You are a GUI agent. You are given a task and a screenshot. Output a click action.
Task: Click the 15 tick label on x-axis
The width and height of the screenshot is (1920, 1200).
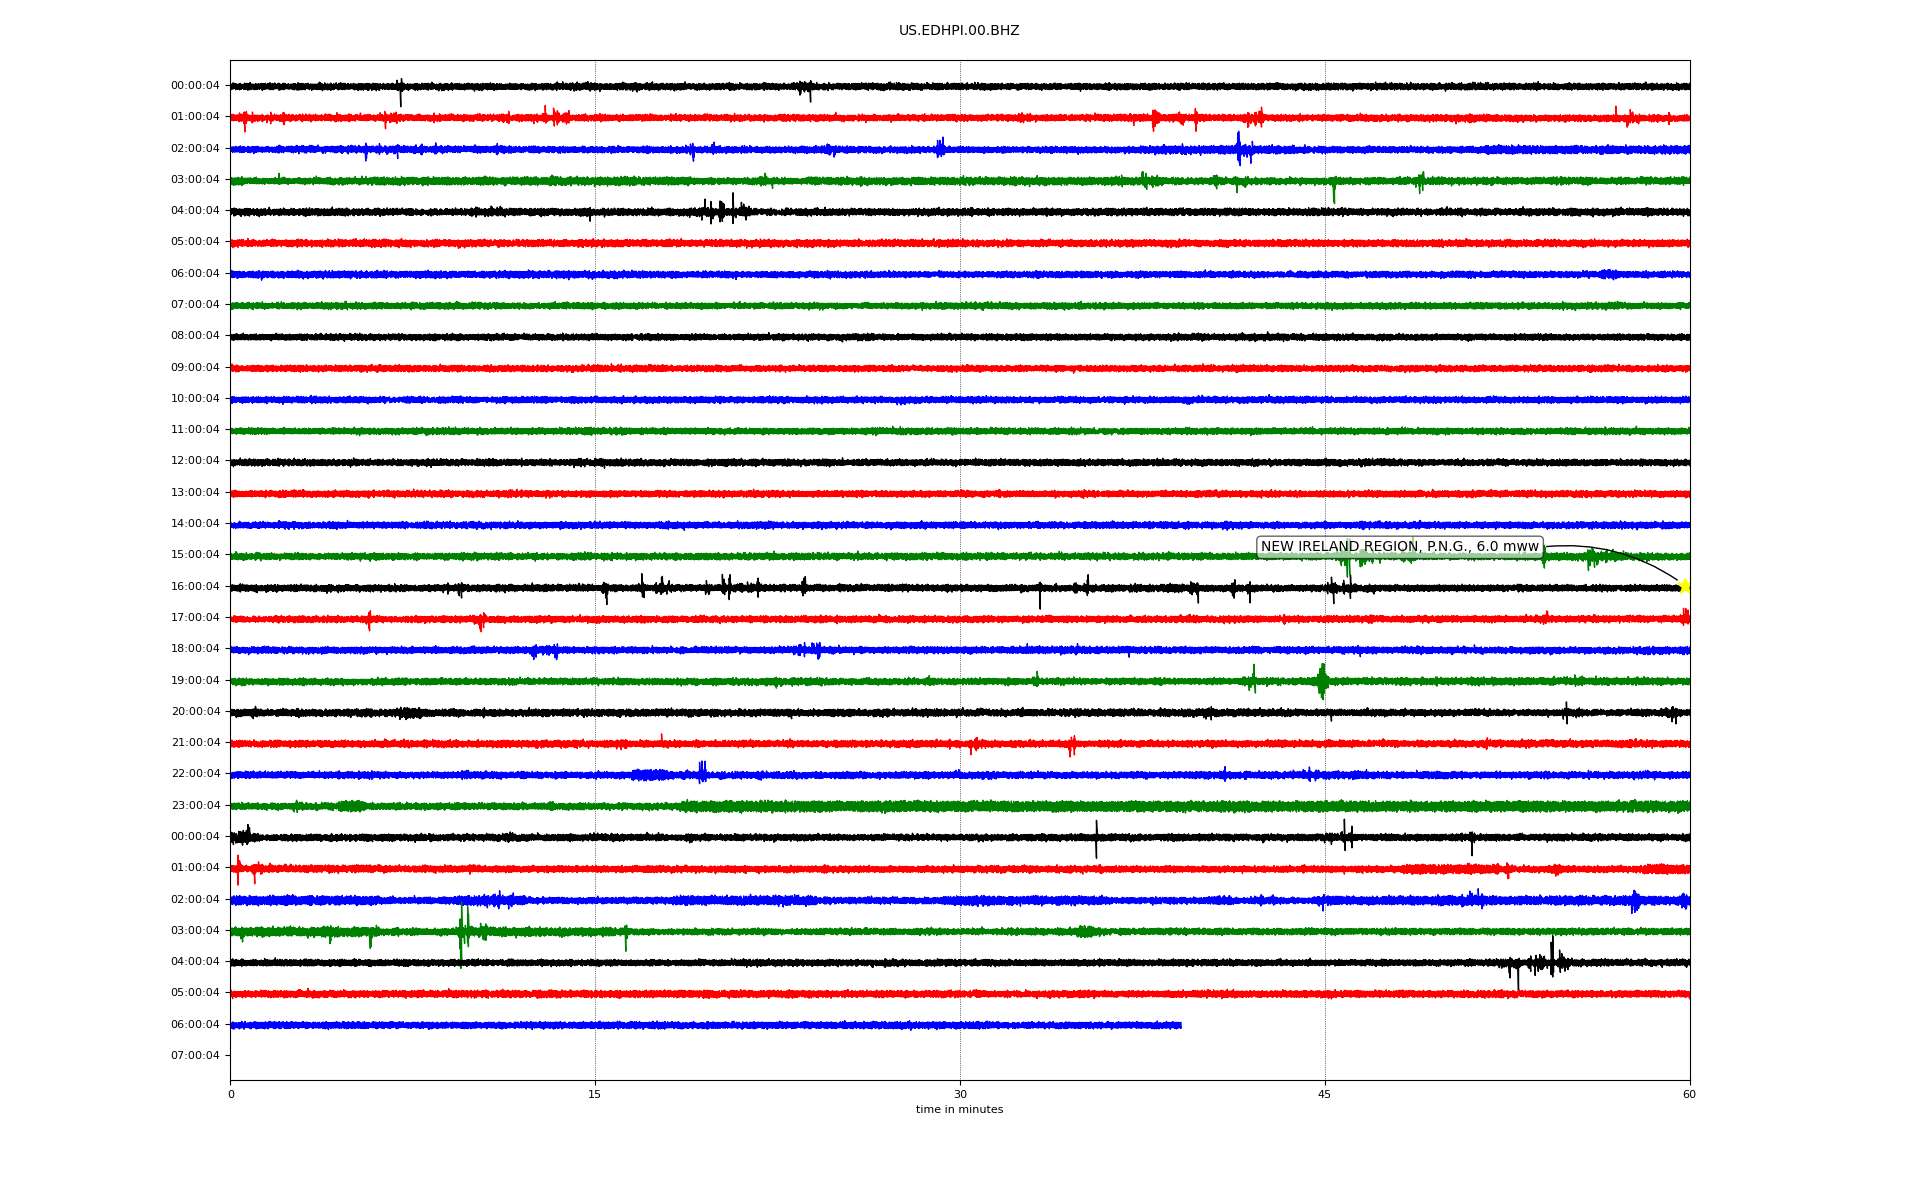(595, 1095)
